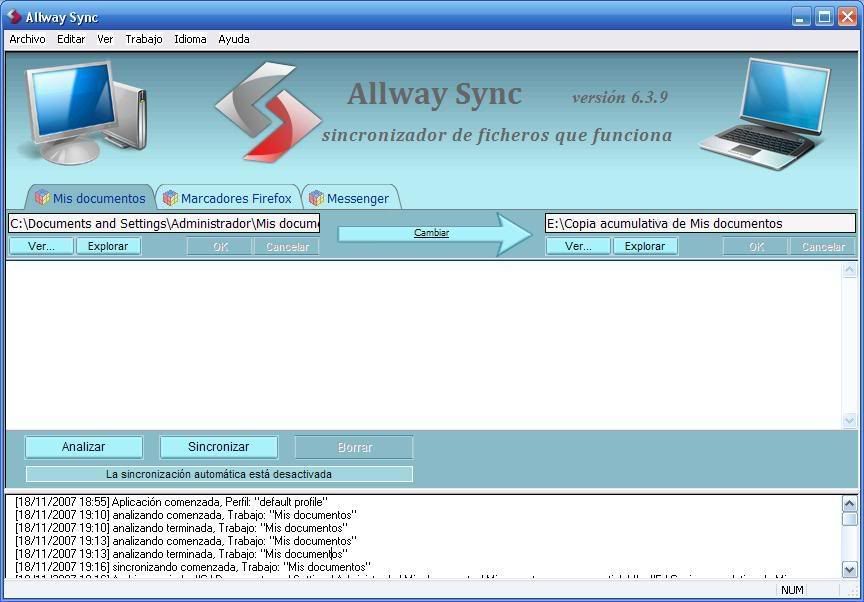
Task: Click the log panel scroll down arrow
Action: click(x=850, y=570)
